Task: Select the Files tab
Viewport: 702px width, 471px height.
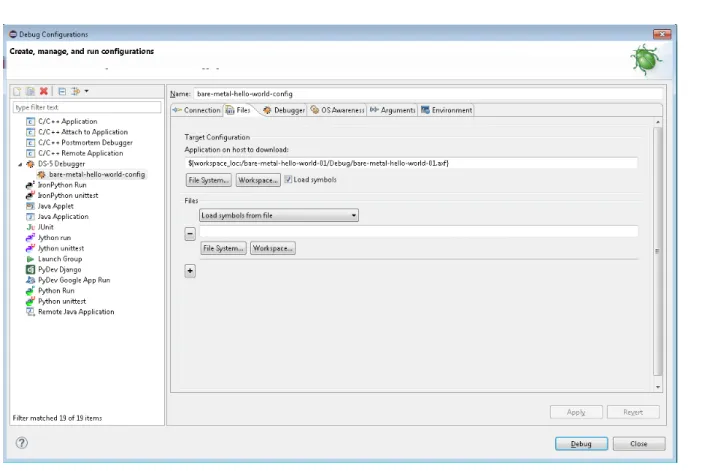Action: pos(238,110)
